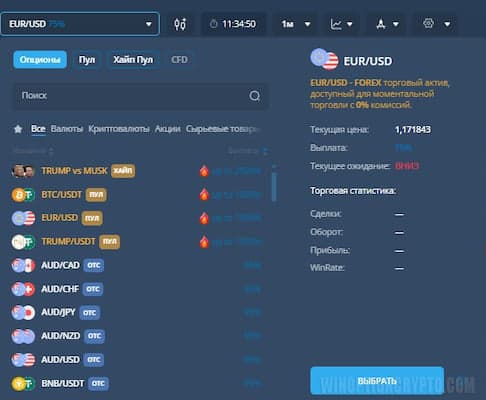Screen dimensions: 486x400
Task: Click the AUD/USD flags icon
Action: tap(23, 360)
